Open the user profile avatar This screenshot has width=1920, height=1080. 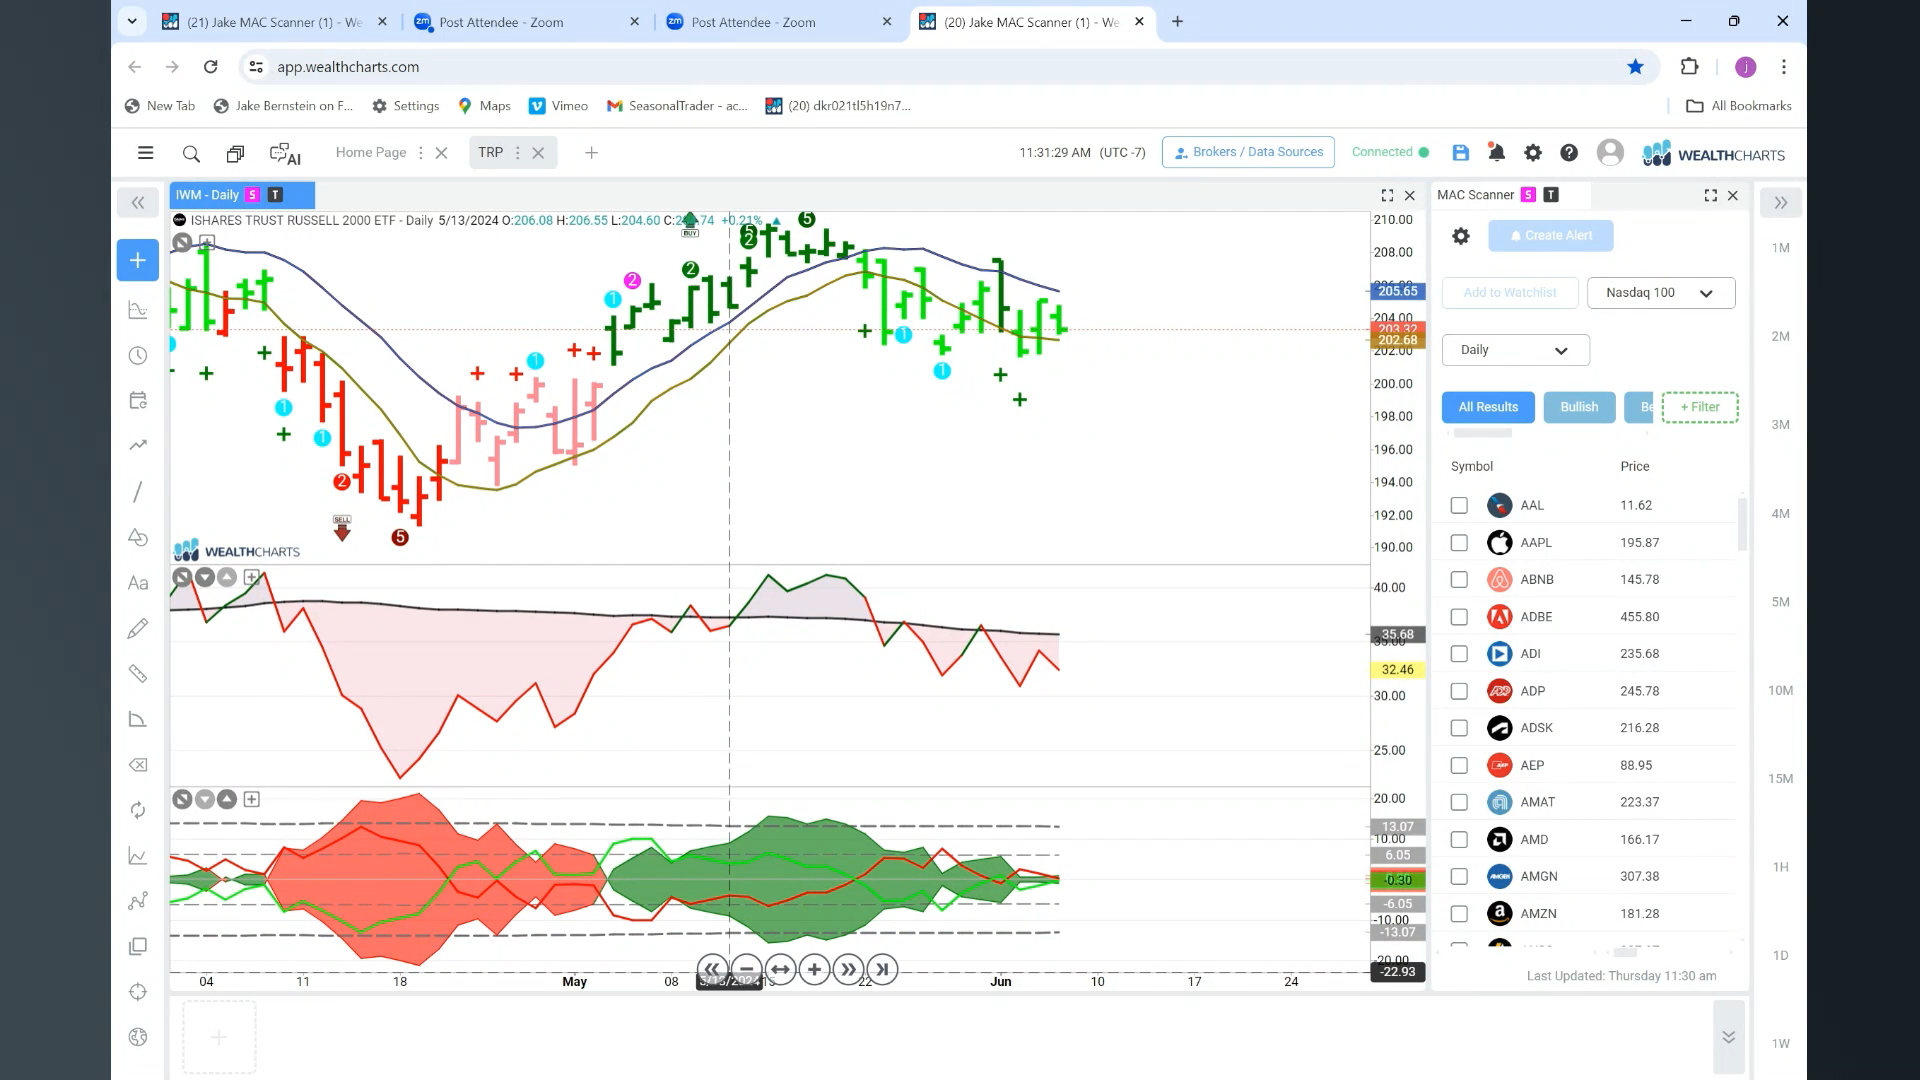click(1610, 152)
